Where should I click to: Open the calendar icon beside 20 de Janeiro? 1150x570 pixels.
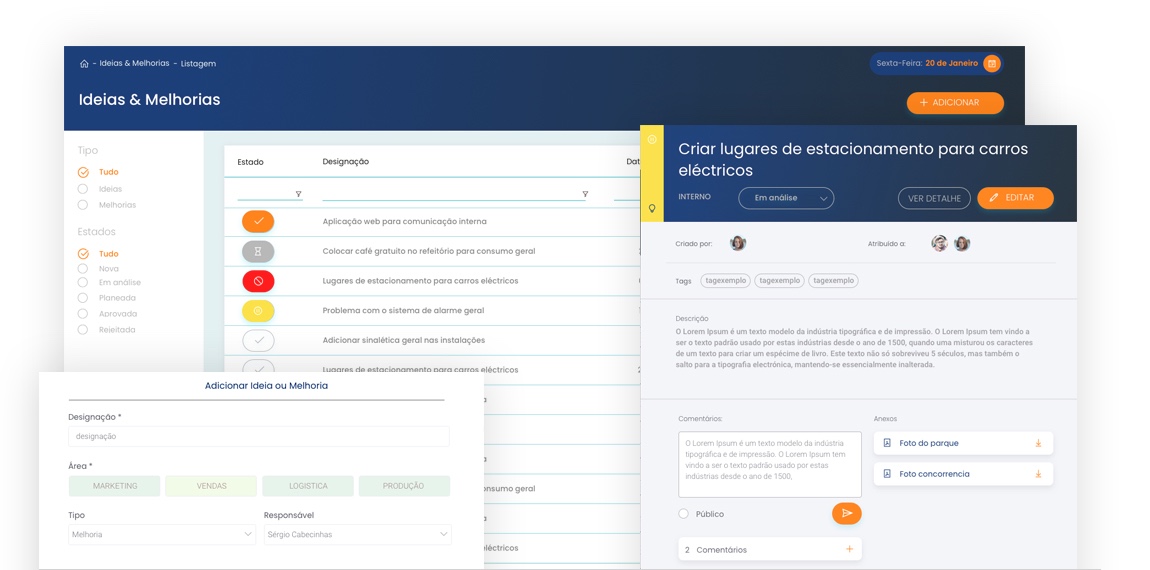click(x=992, y=64)
